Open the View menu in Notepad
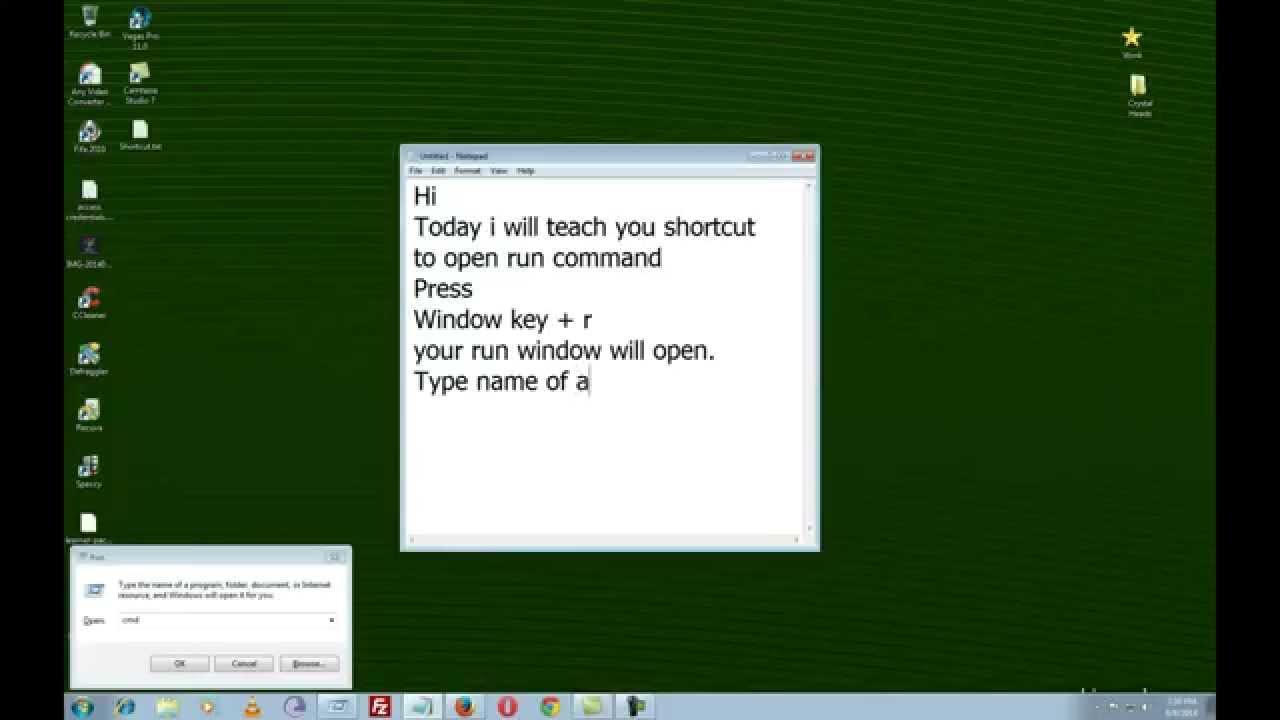 pos(499,171)
